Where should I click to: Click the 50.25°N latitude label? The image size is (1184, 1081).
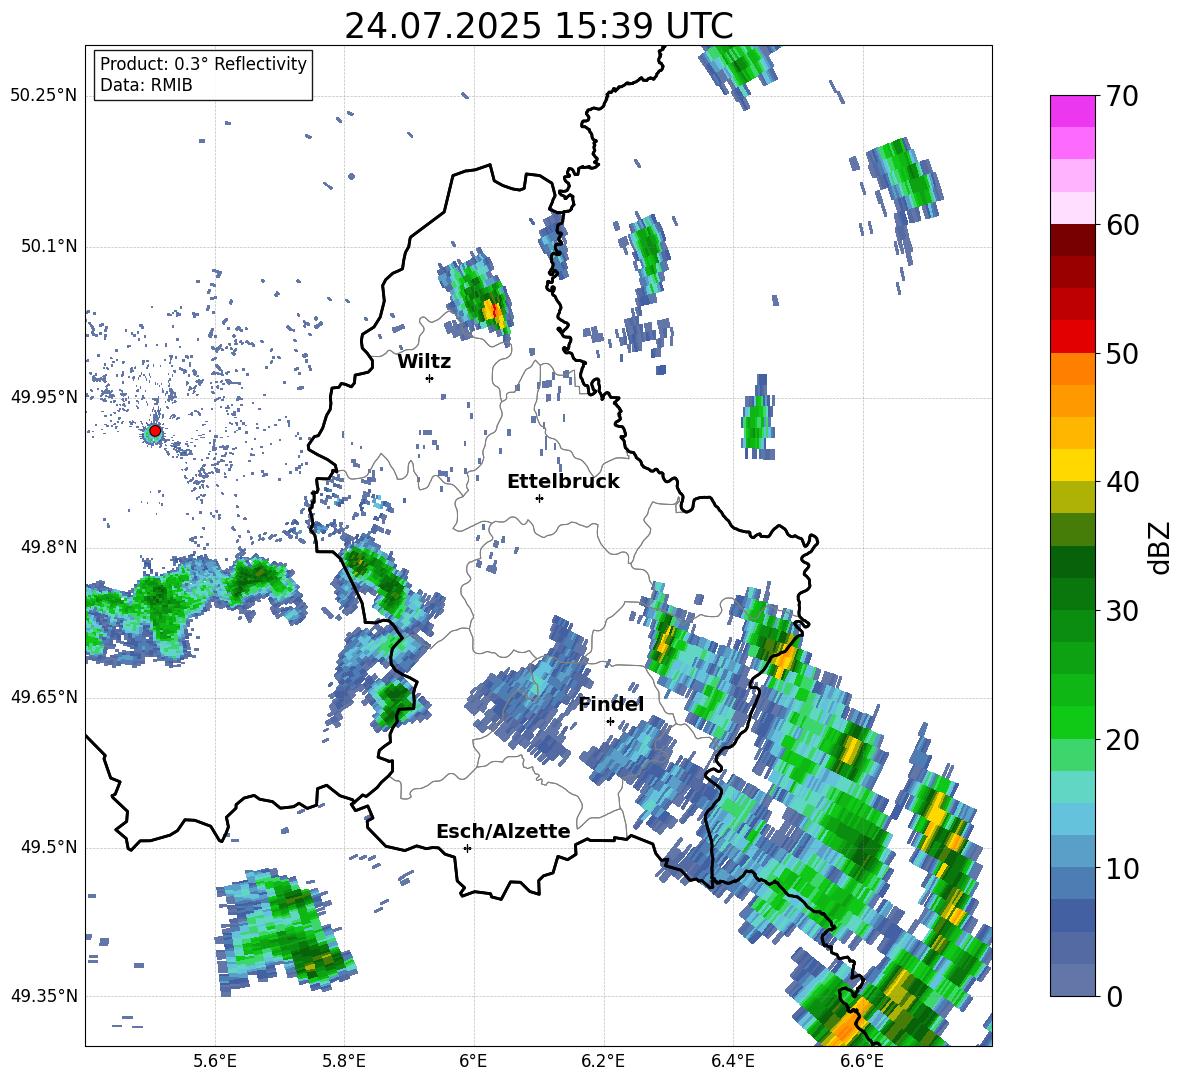(x=44, y=96)
